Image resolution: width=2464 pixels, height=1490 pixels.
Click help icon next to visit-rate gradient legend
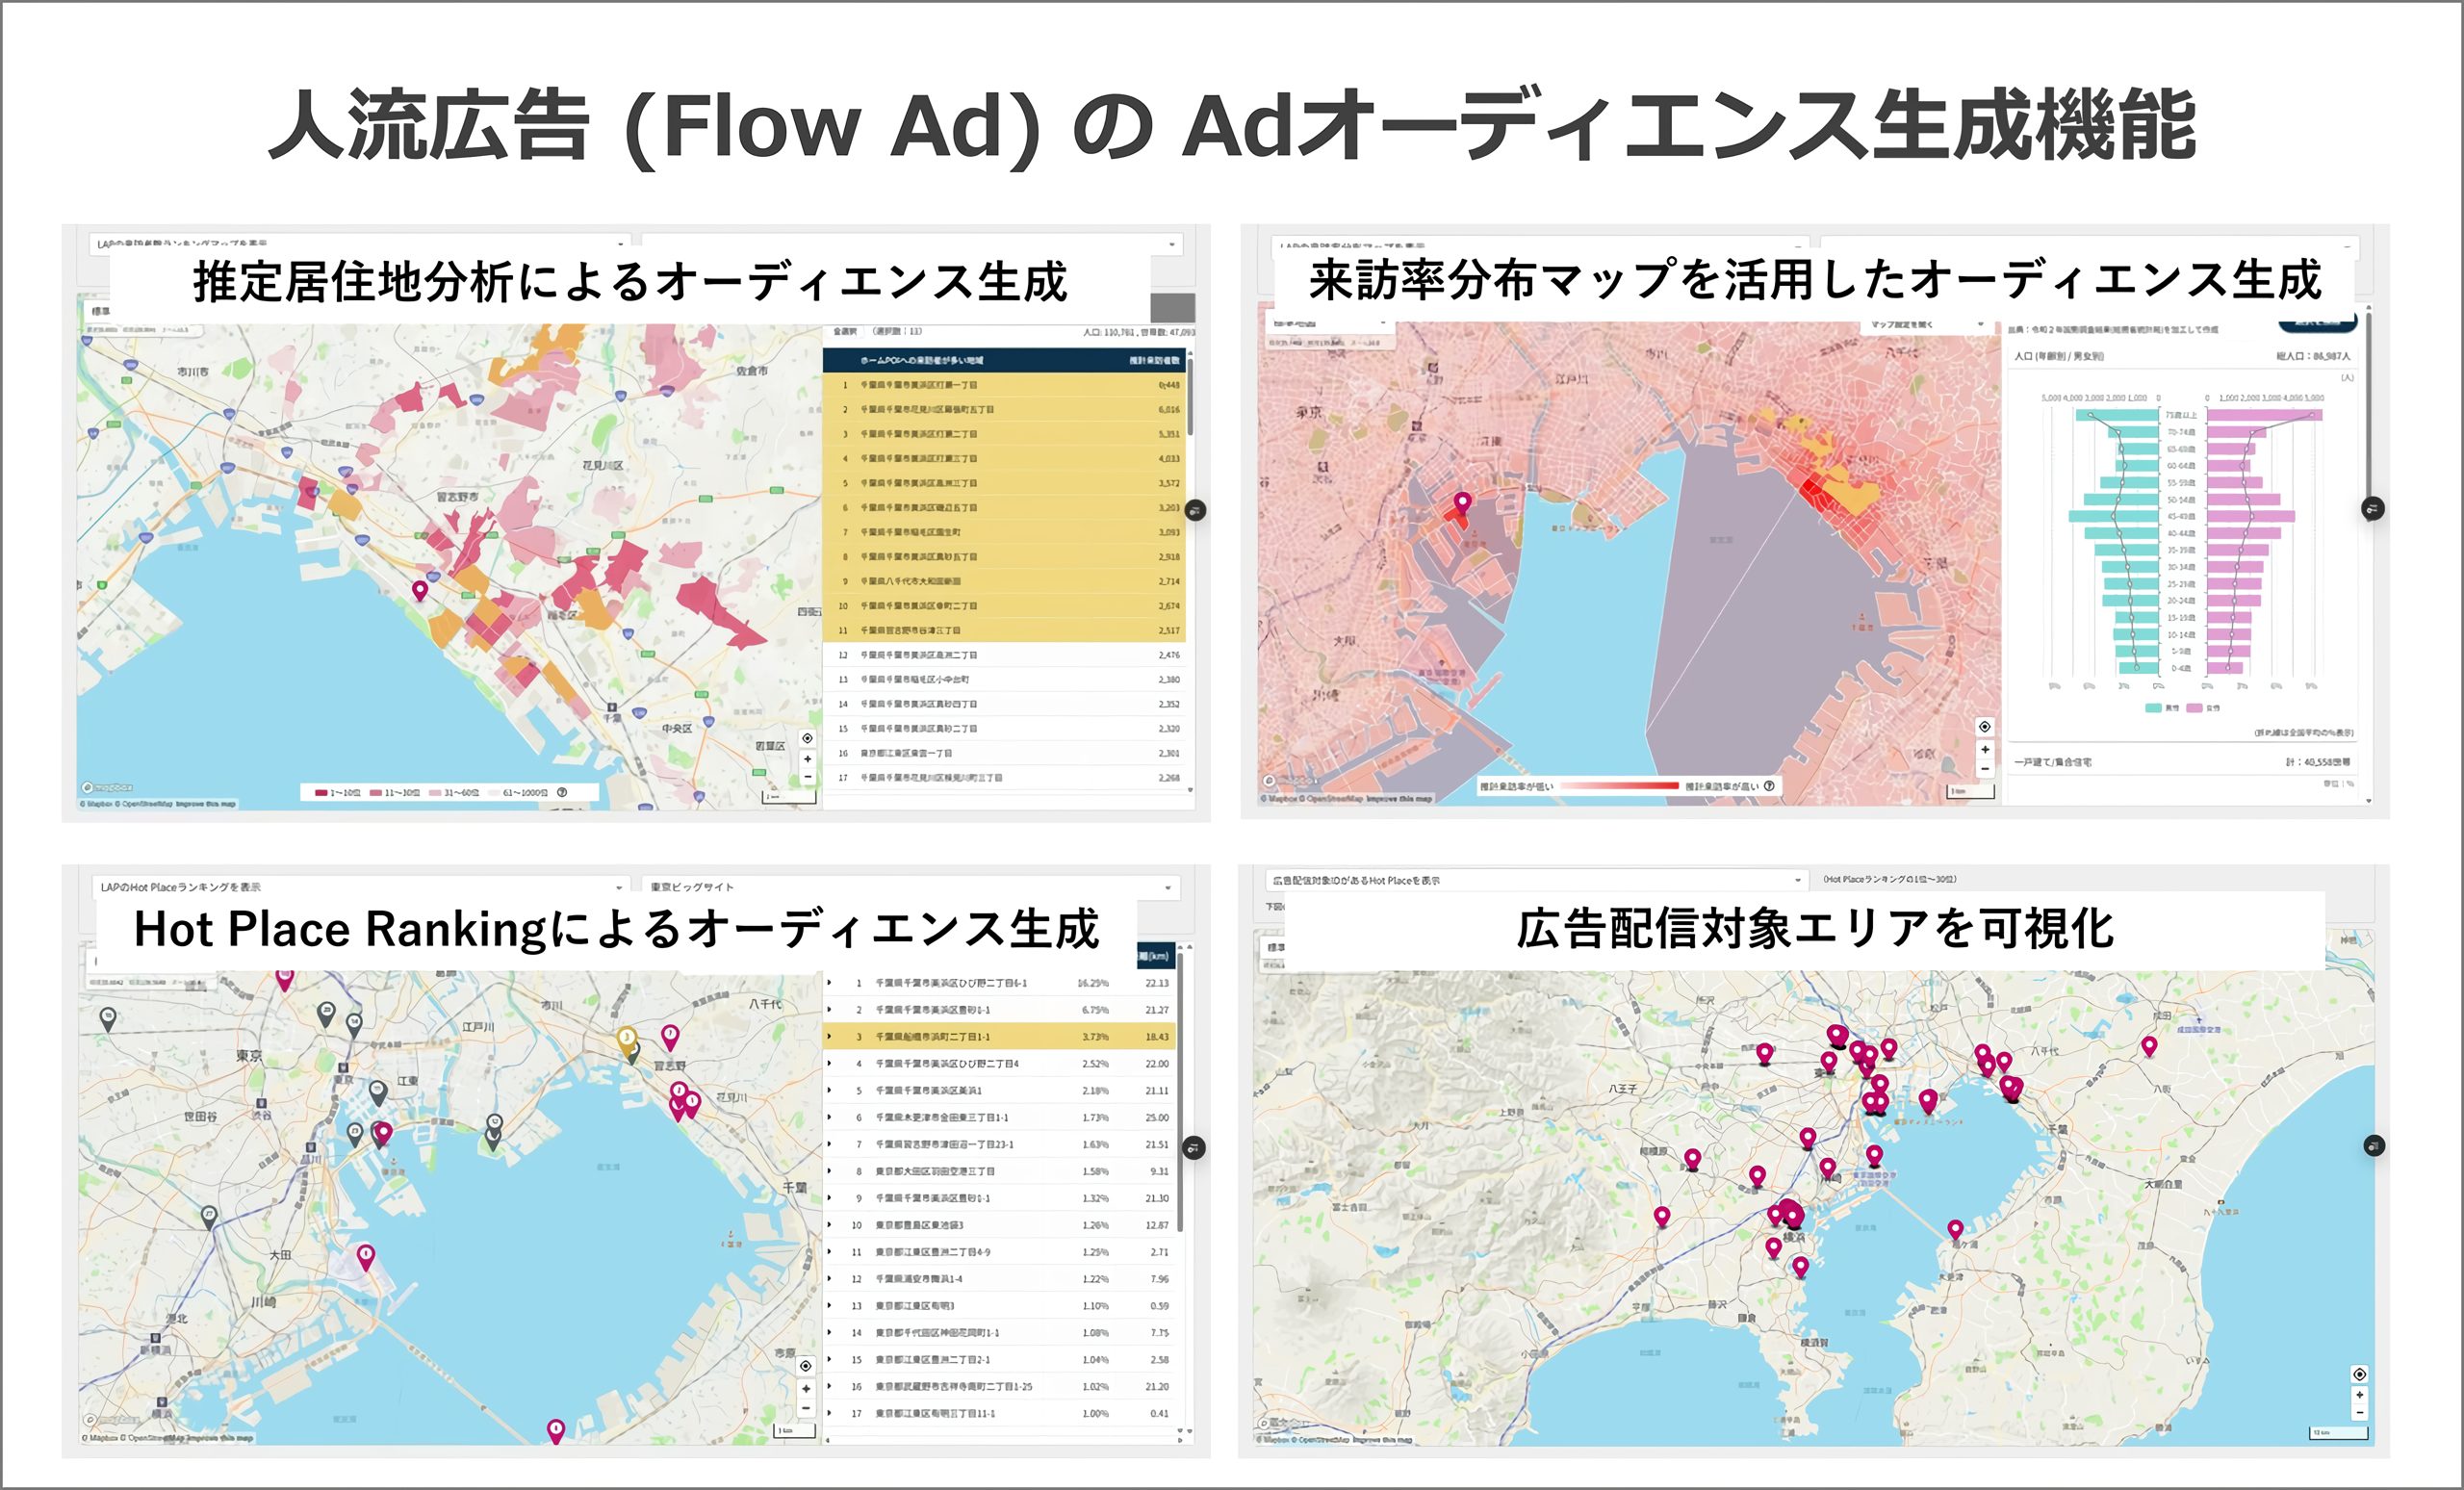point(1769,786)
